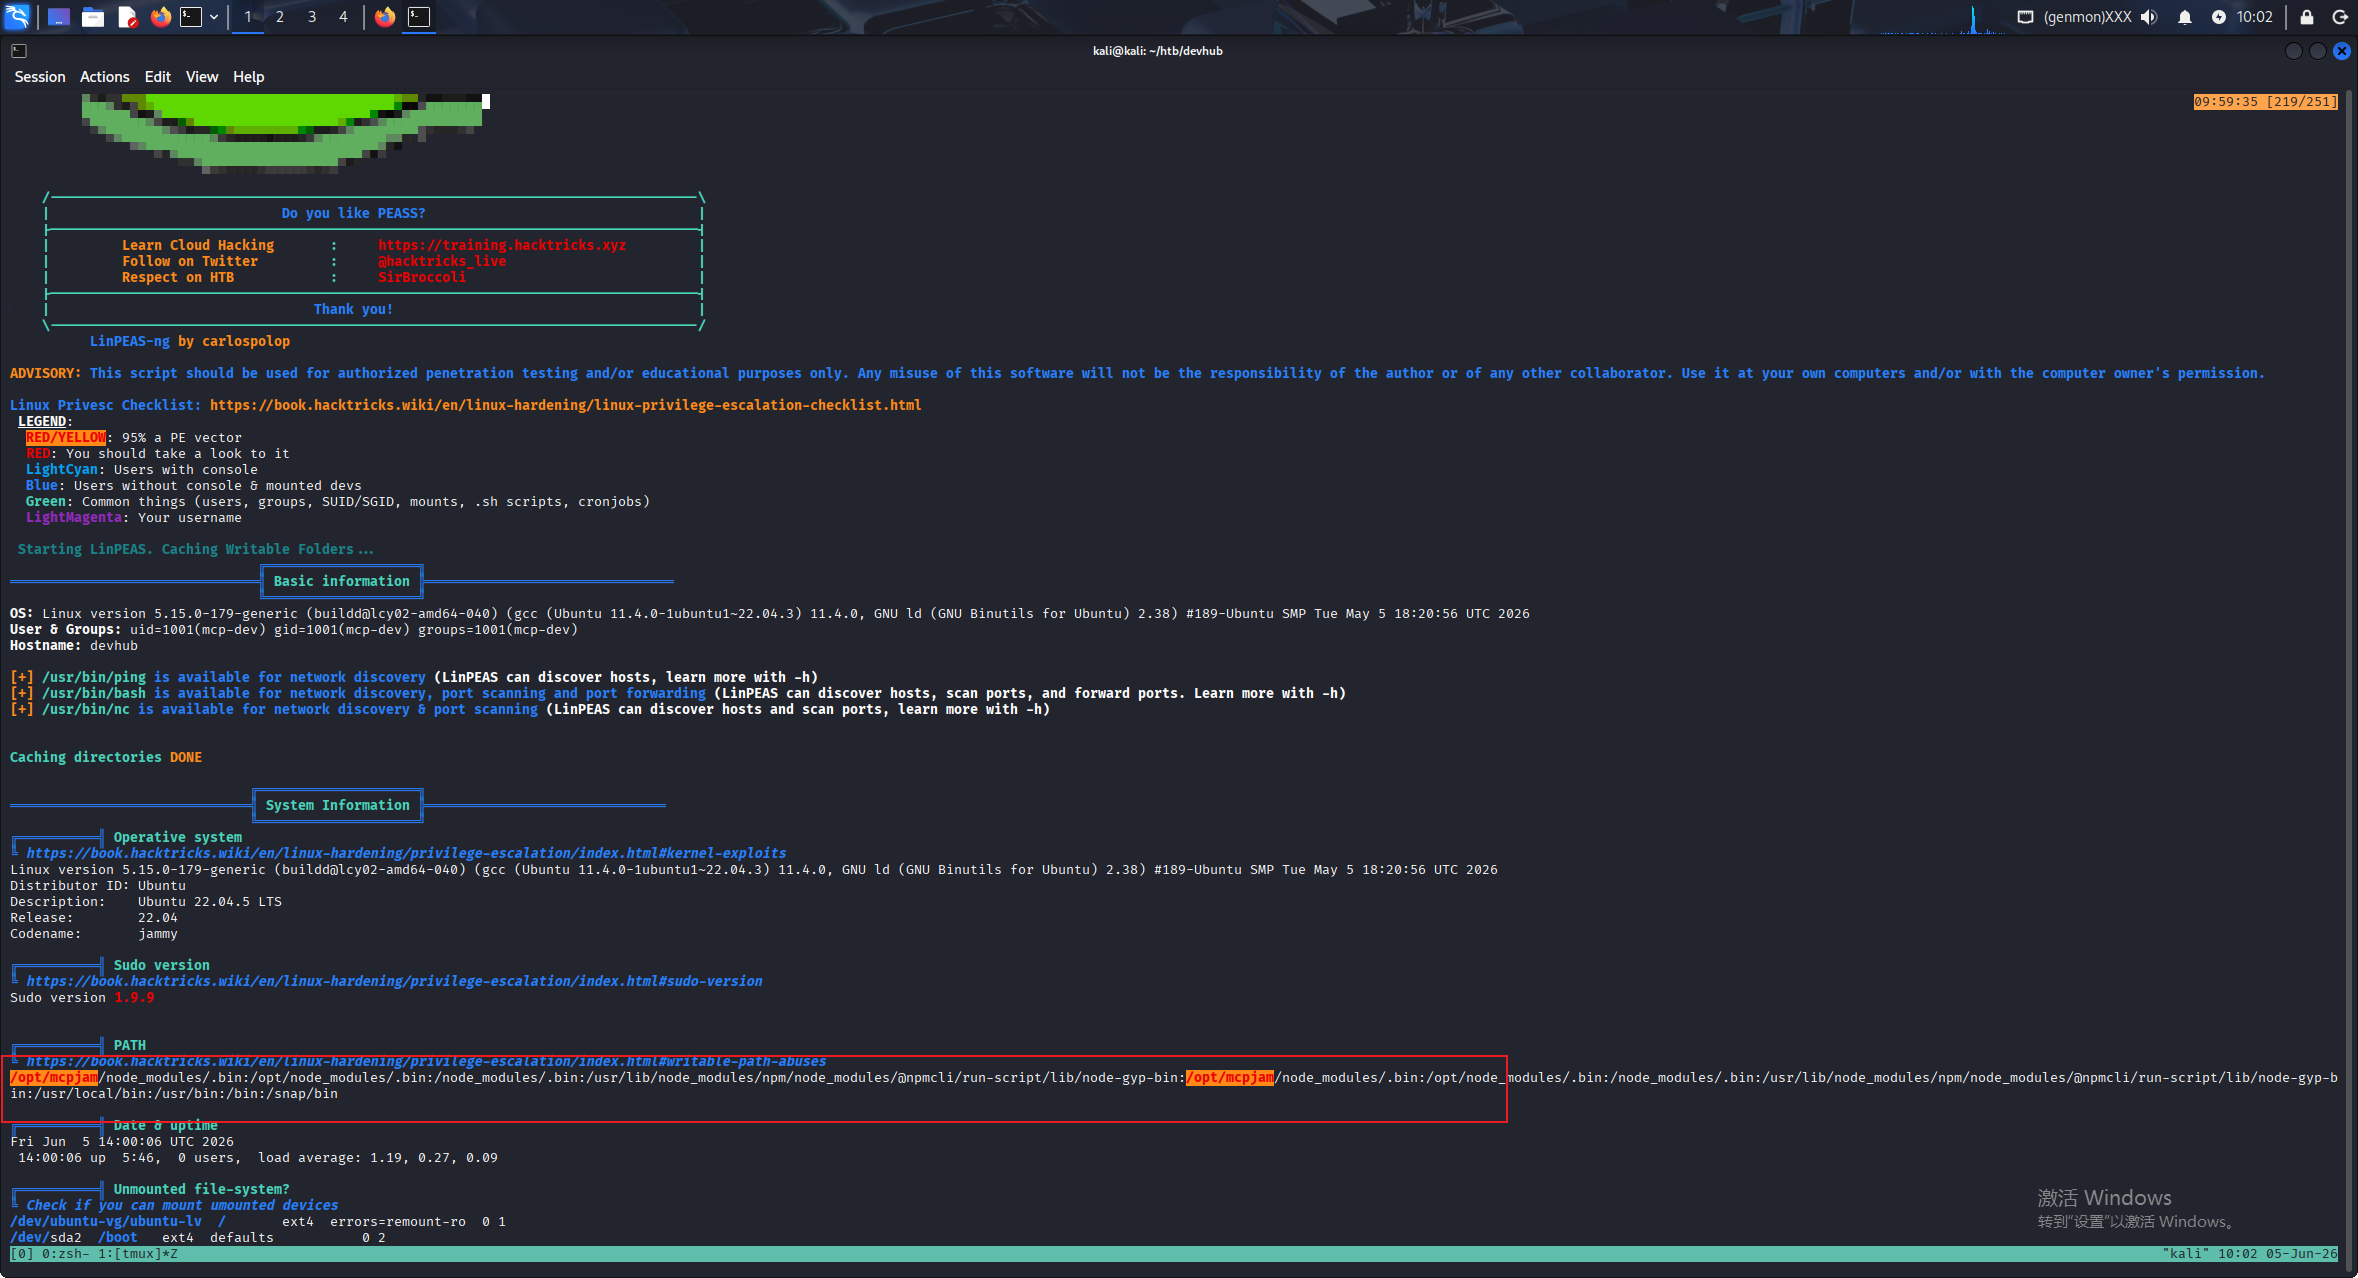Click the (genmon)XXX panel monitor

[2087, 17]
